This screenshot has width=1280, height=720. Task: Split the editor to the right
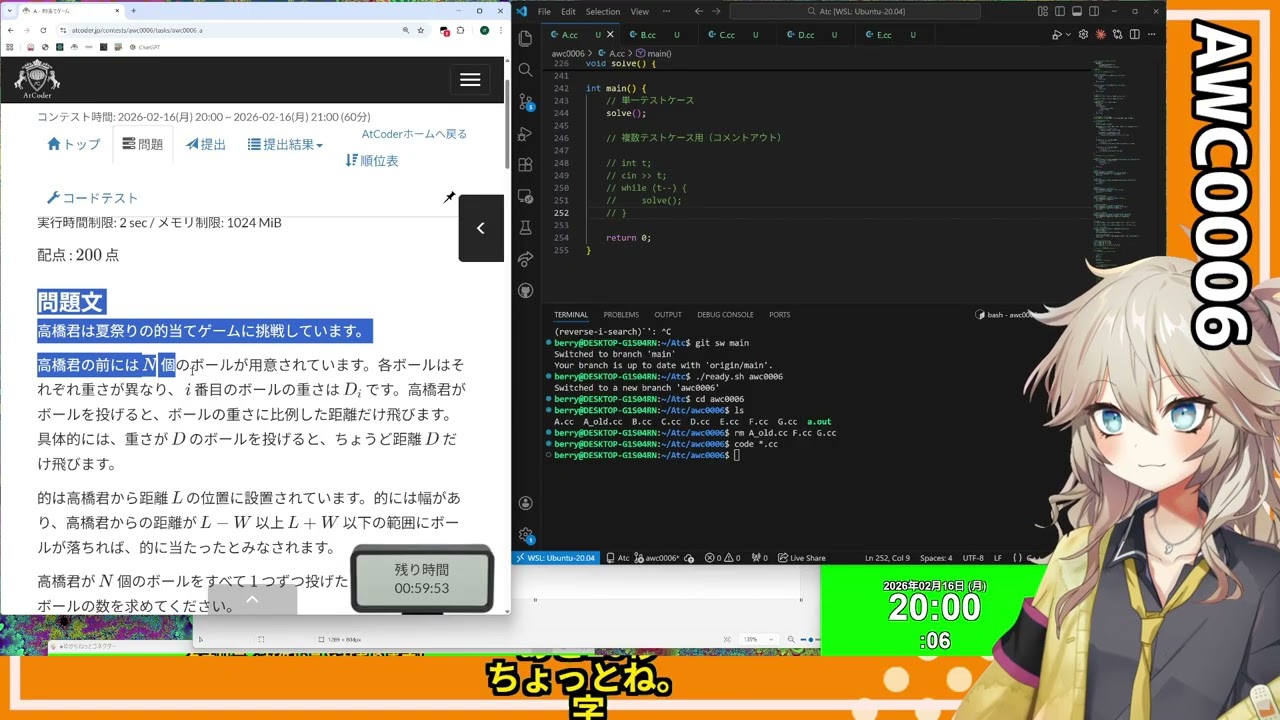1134,34
